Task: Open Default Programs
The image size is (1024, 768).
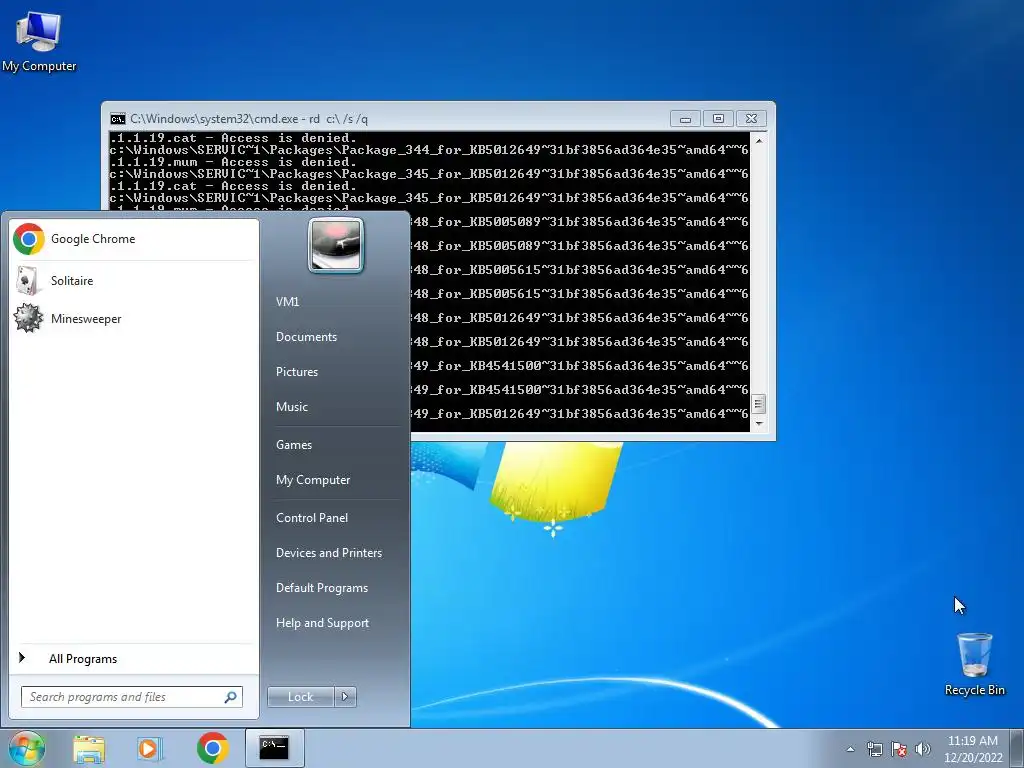Action: [x=321, y=588]
